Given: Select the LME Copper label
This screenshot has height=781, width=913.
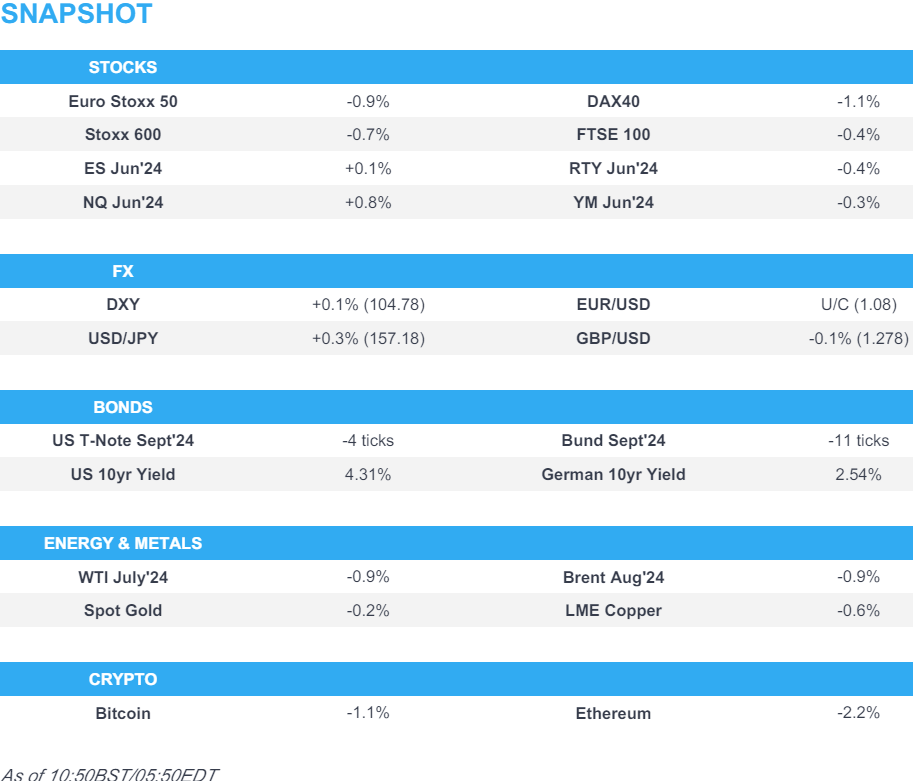Looking at the screenshot, I should [613, 611].
